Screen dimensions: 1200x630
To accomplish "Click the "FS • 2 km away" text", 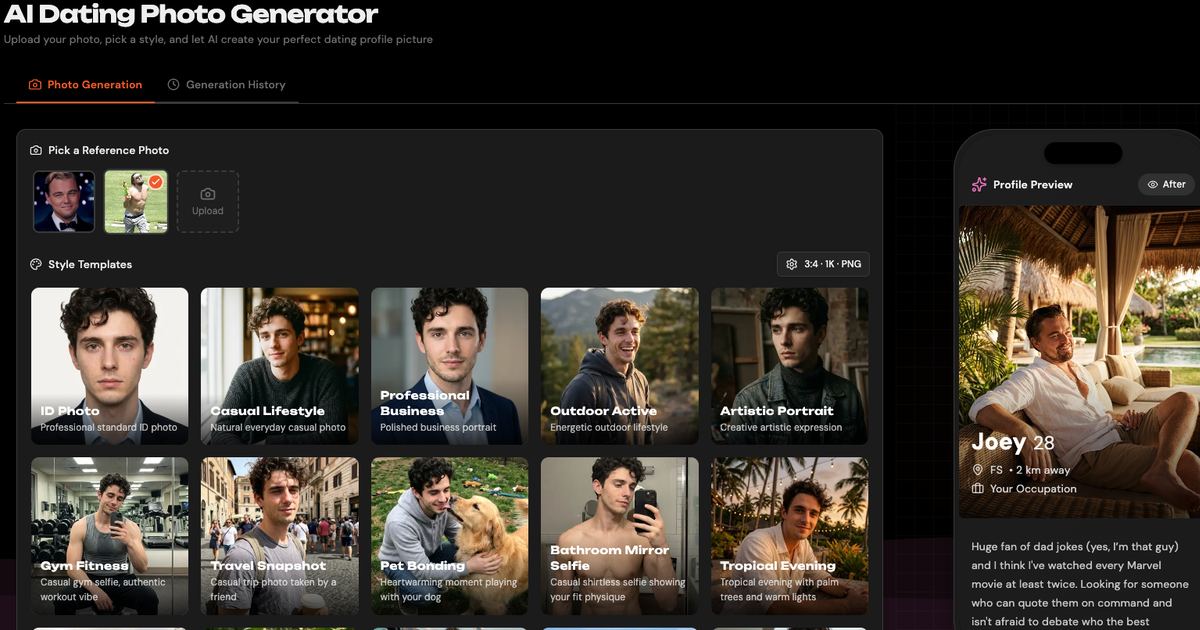I will (x=1030, y=470).
